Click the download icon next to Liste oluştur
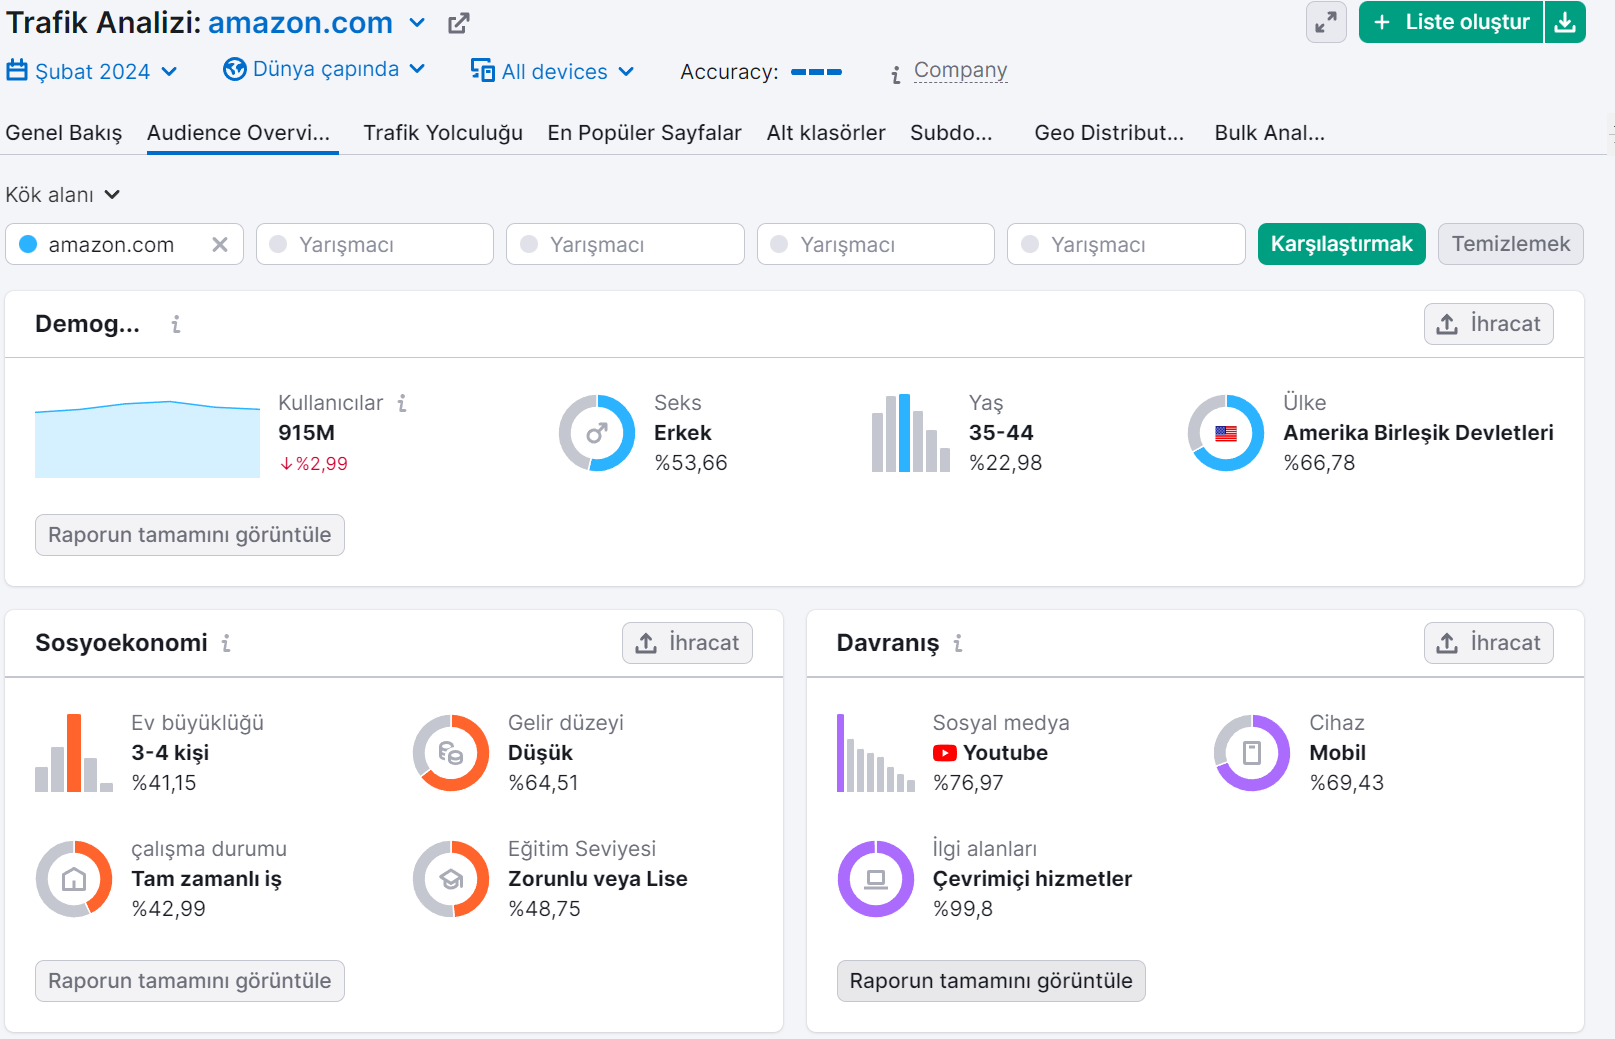Viewport: 1615px width, 1039px height. tap(1565, 22)
